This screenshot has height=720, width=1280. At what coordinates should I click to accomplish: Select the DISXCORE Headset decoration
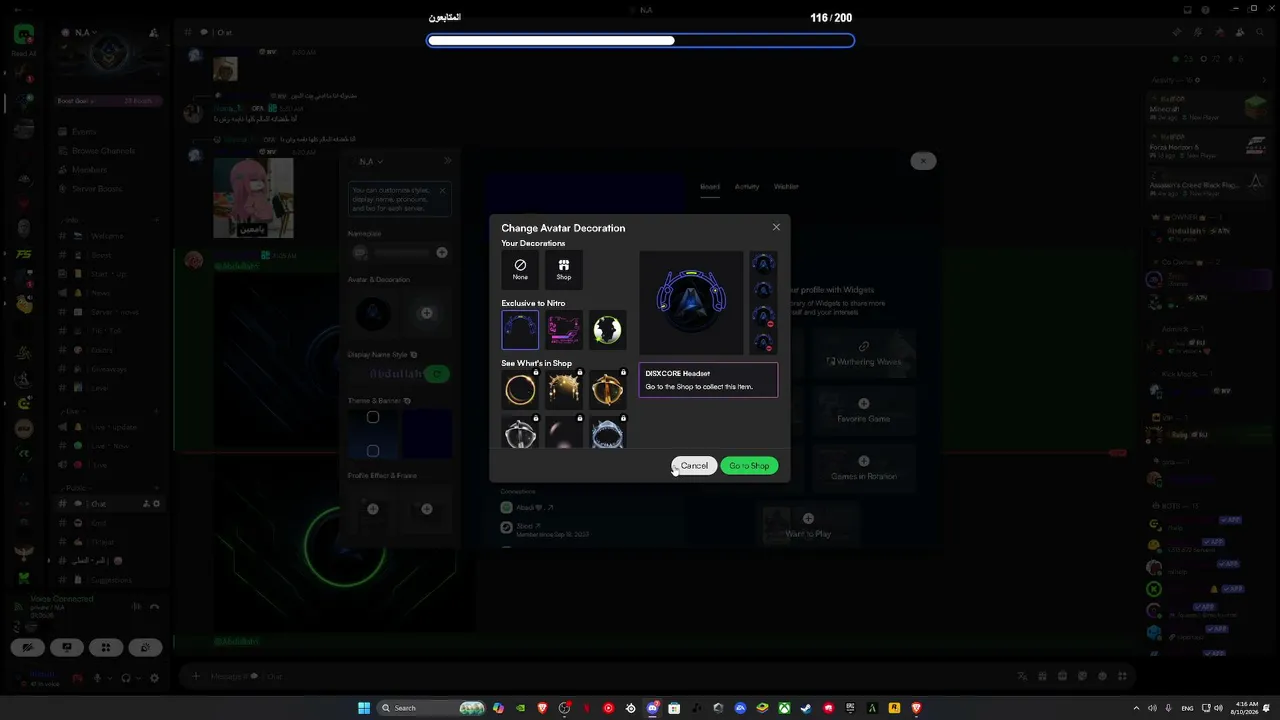(x=520, y=330)
